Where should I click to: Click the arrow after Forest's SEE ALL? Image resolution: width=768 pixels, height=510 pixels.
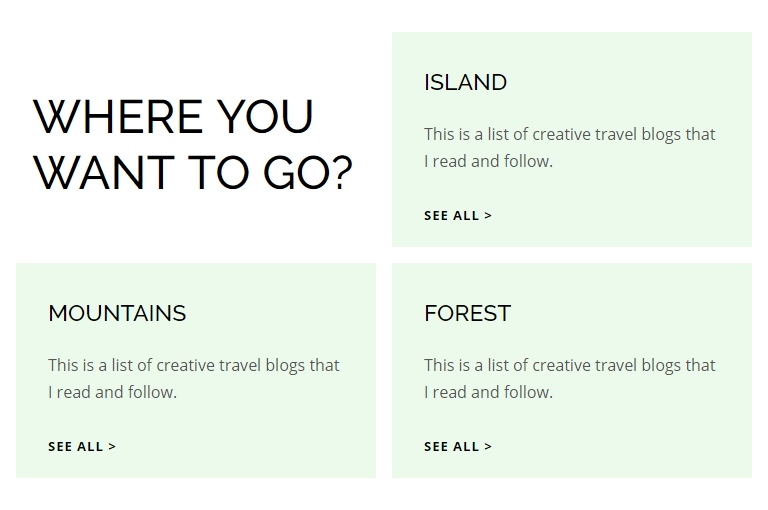[x=488, y=446]
